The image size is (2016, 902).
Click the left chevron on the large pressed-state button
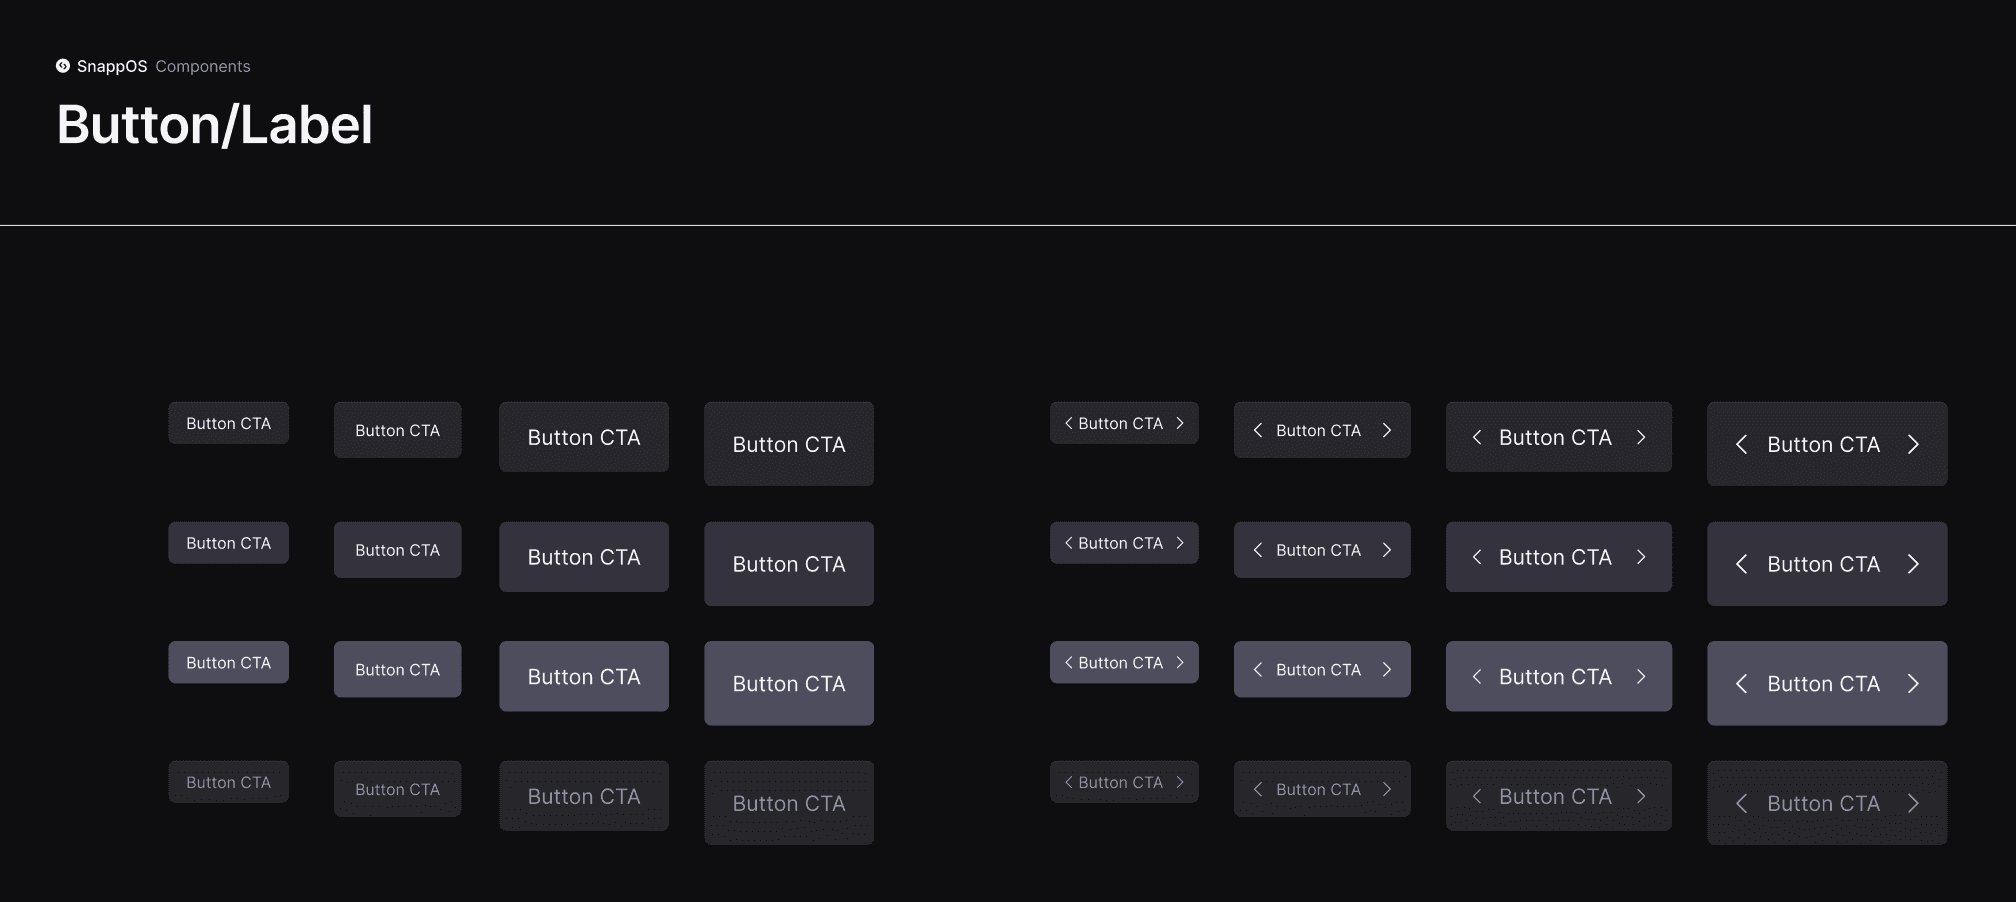pyautogui.click(x=1478, y=676)
